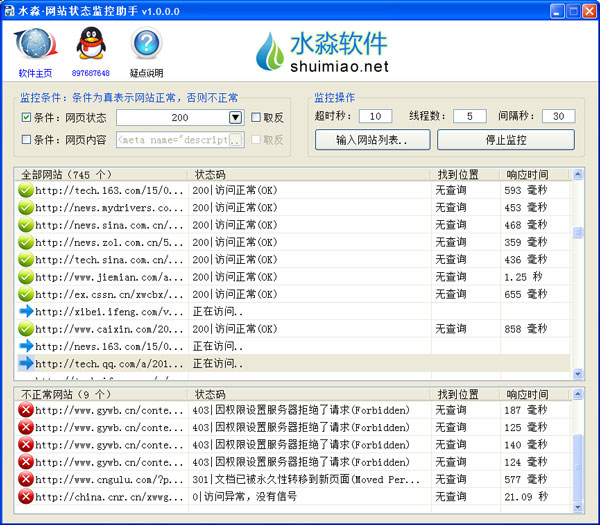Click the 不正常网站 column header

(100, 395)
